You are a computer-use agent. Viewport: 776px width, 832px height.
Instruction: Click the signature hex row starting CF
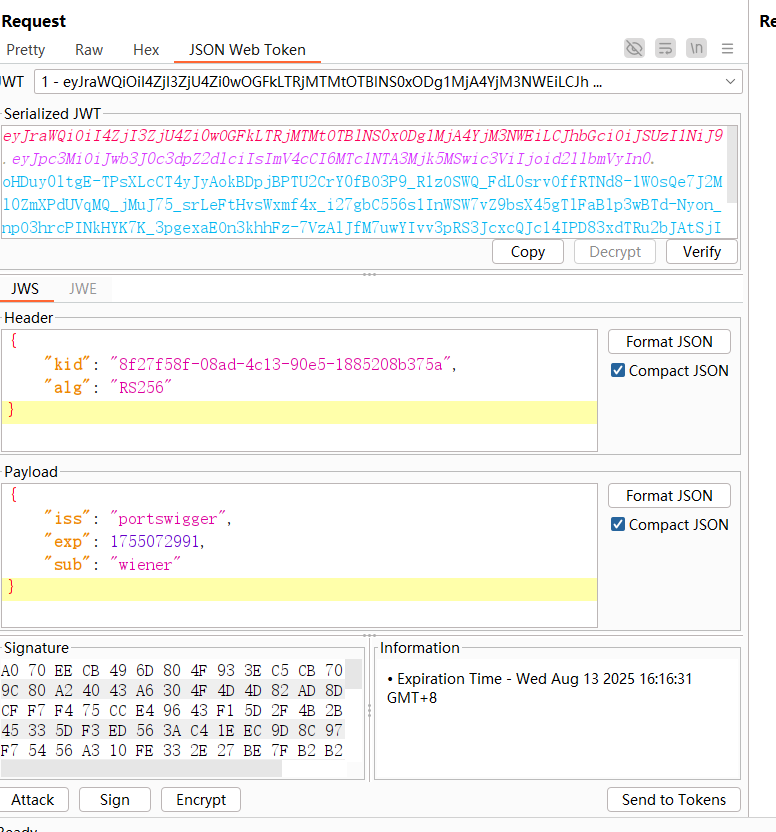173,710
